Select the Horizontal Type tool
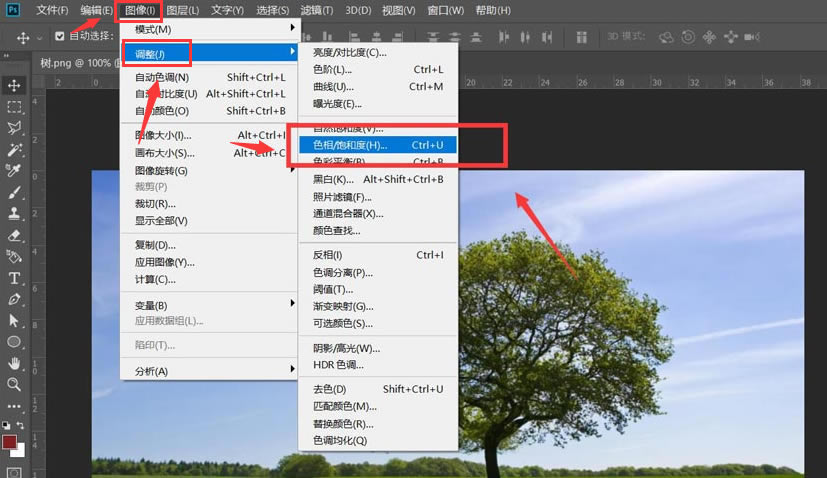 [x=14, y=278]
